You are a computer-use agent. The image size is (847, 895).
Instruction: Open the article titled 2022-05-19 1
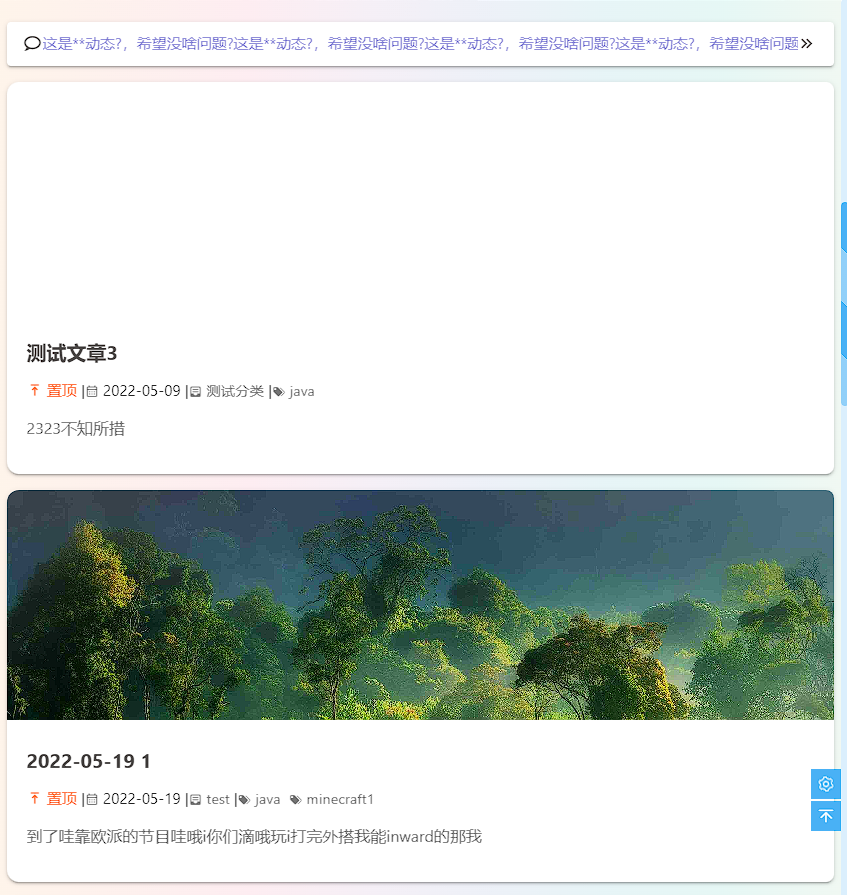point(88,761)
